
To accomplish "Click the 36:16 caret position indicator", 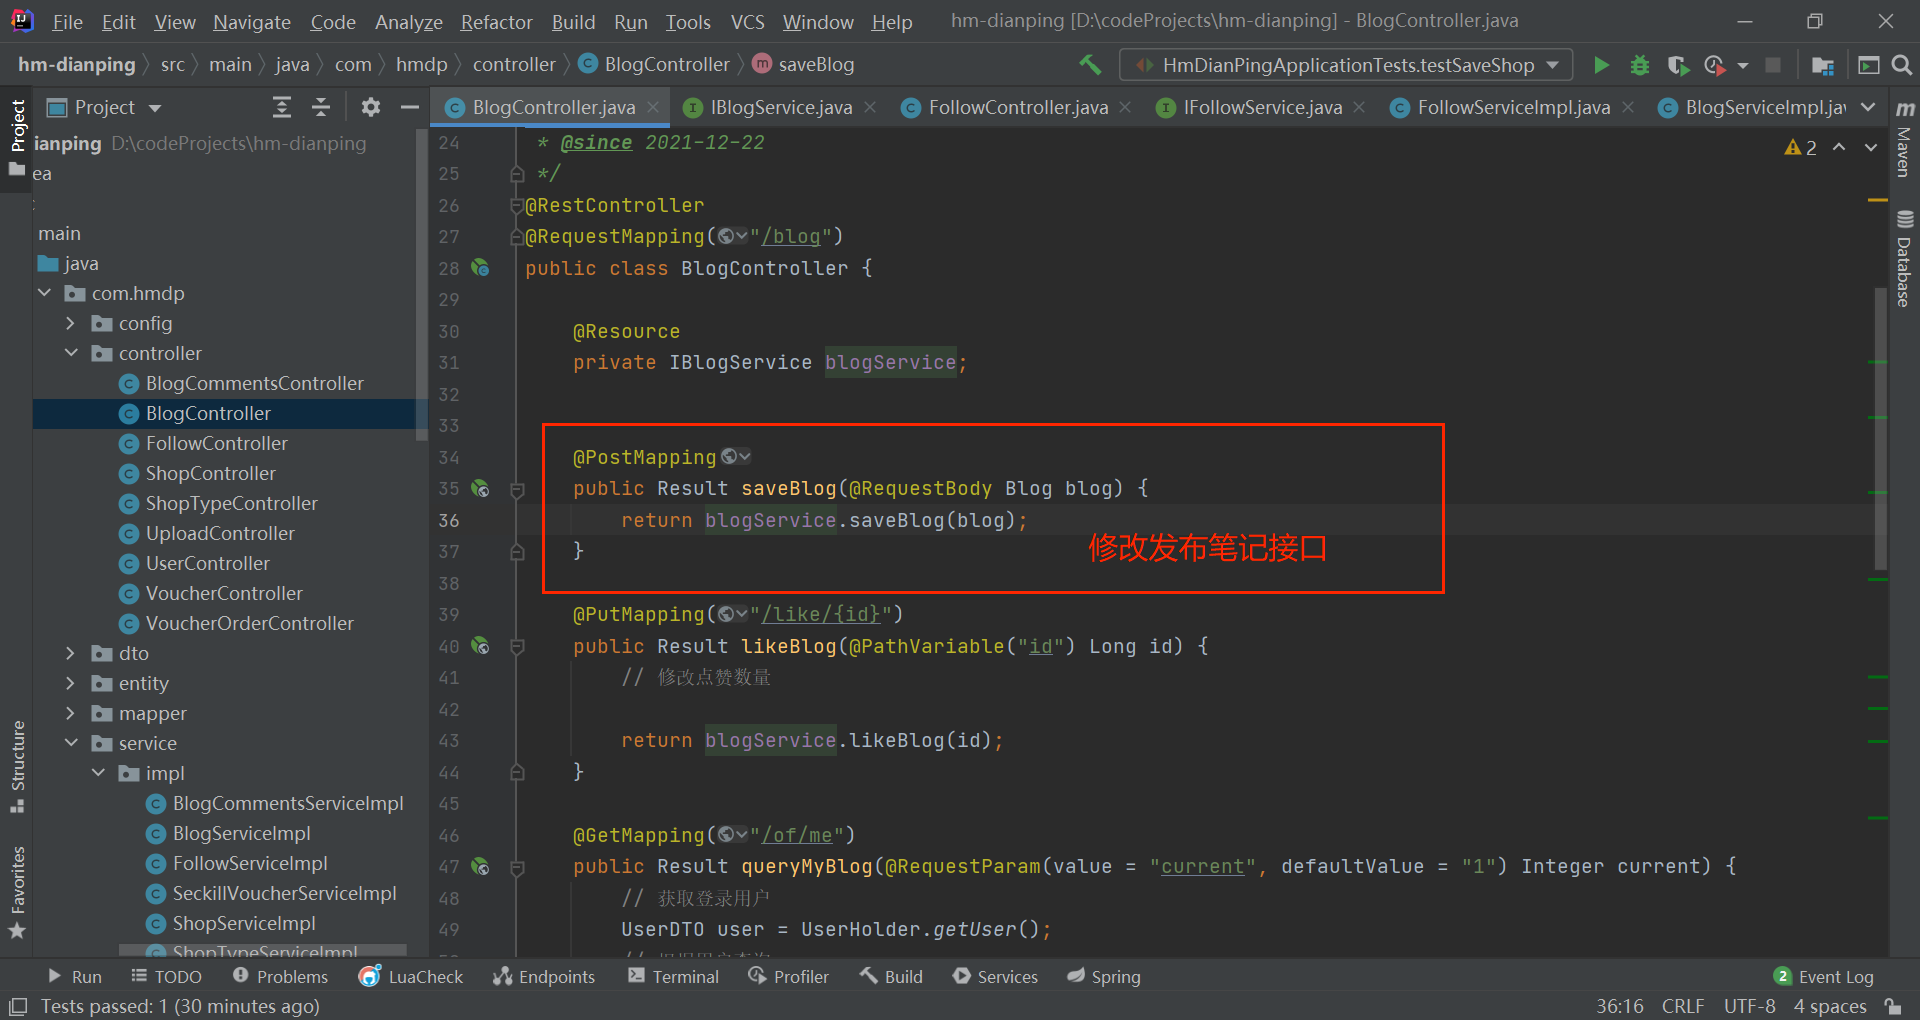I will click(1620, 1006).
